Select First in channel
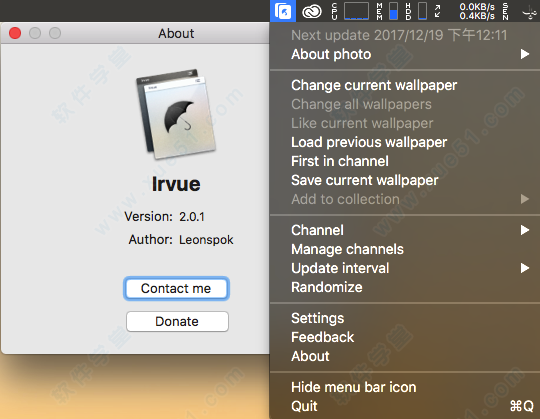 click(340, 161)
